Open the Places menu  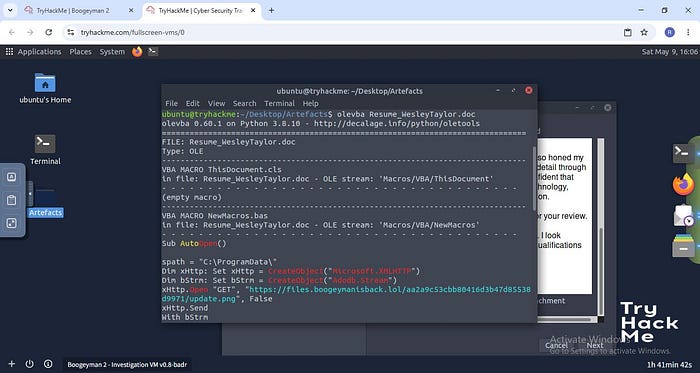pyautogui.click(x=80, y=52)
